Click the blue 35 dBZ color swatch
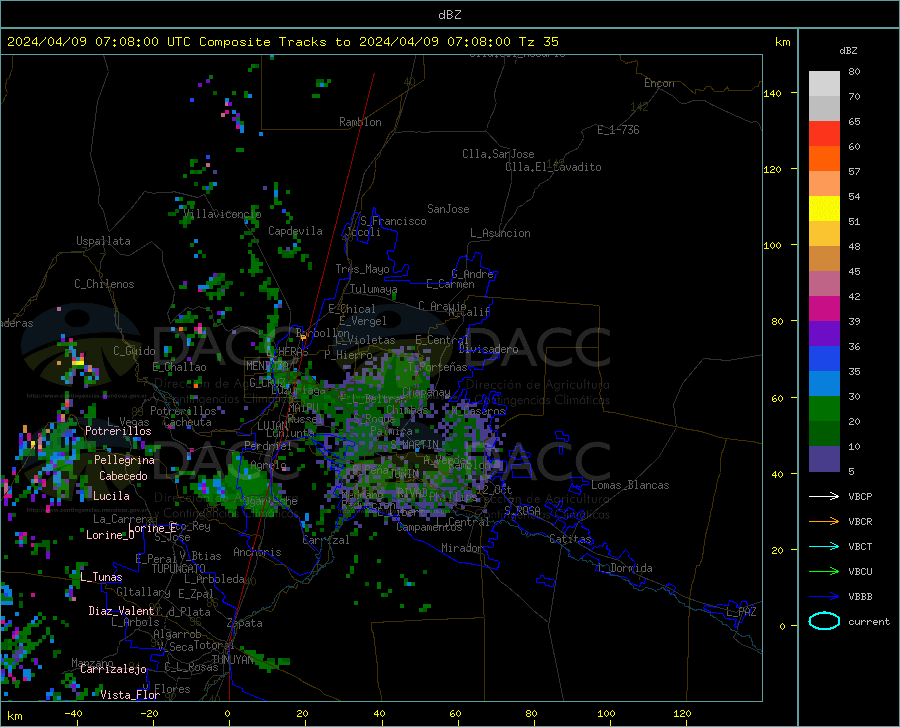The width and height of the screenshot is (900, 727). coord(824,359)
